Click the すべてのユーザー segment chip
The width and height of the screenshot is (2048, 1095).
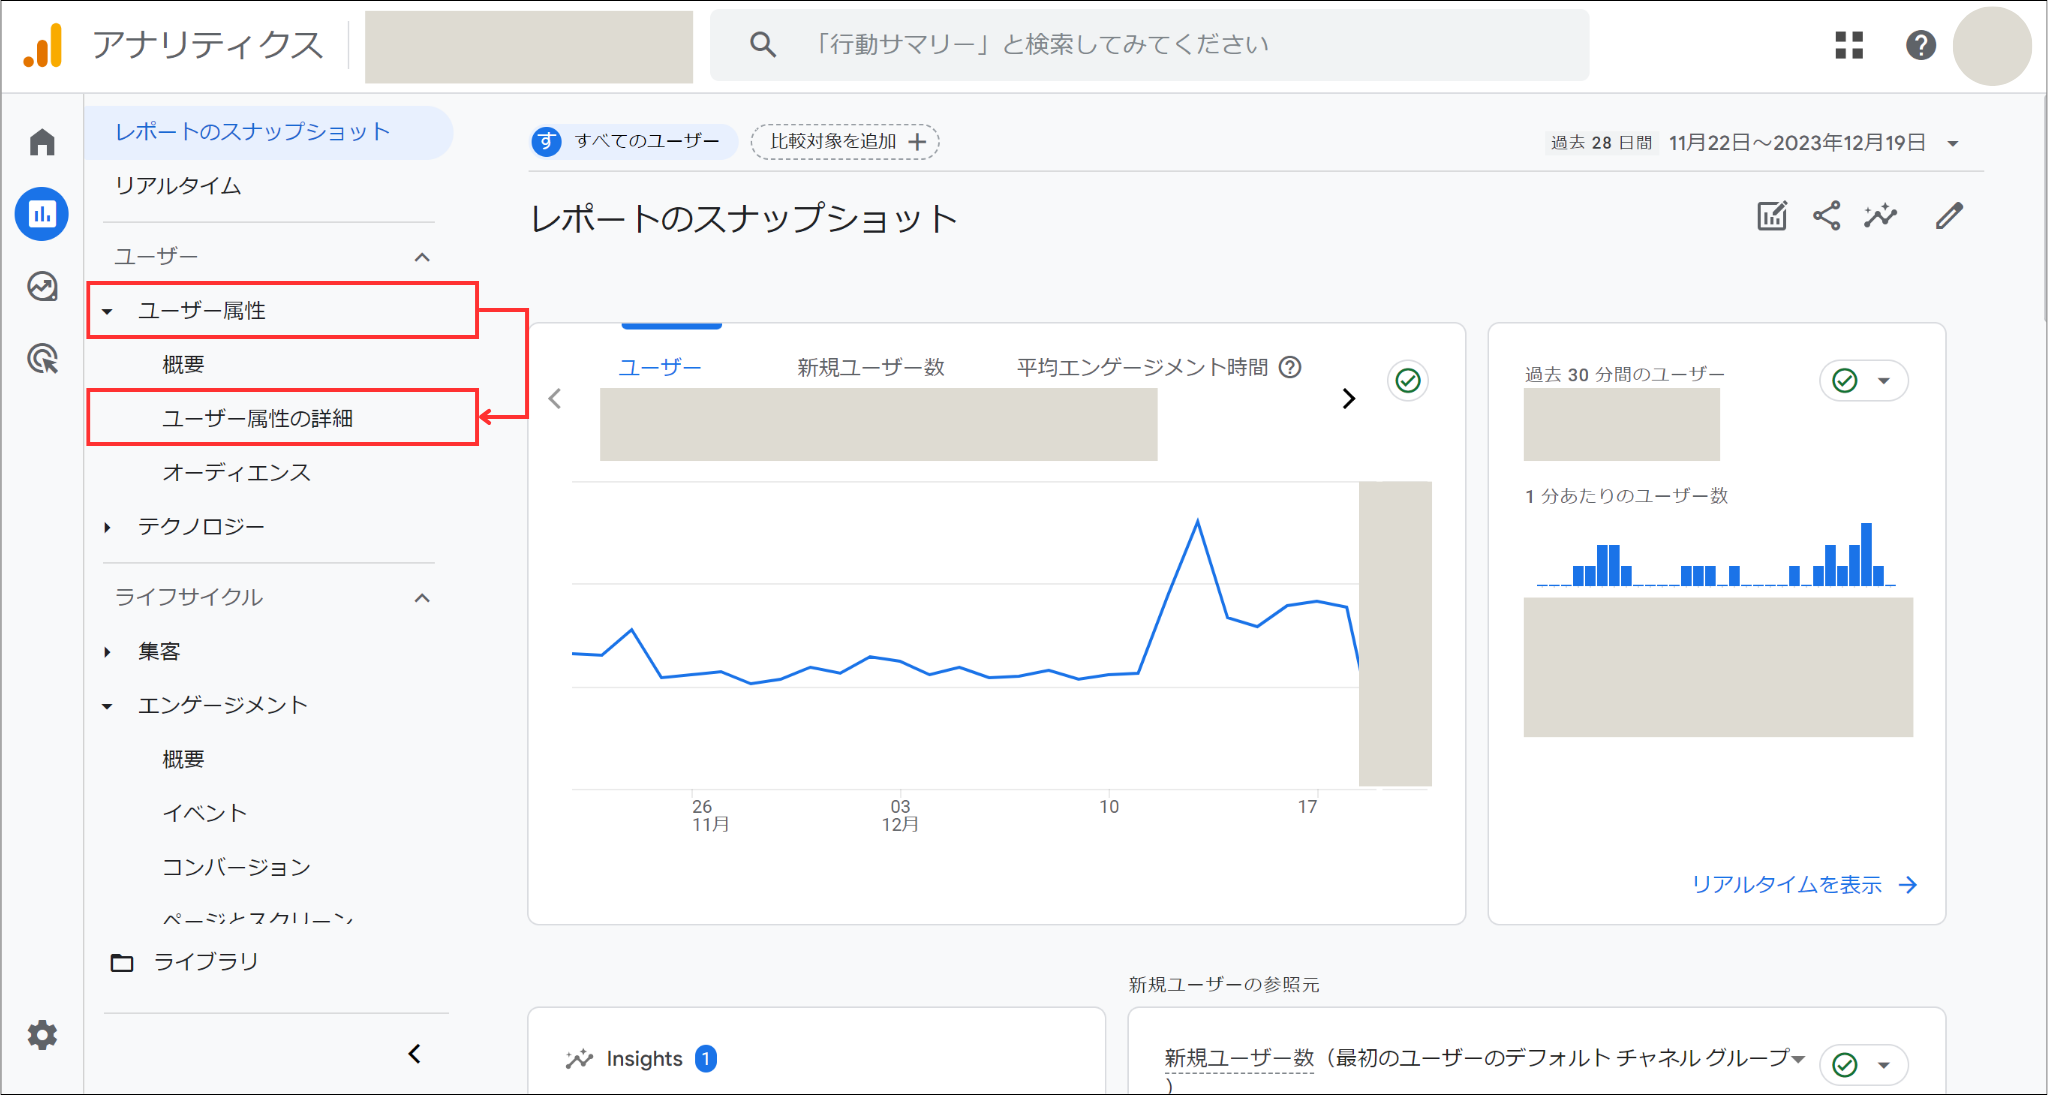pyautogui.click(x=634, y=142)
